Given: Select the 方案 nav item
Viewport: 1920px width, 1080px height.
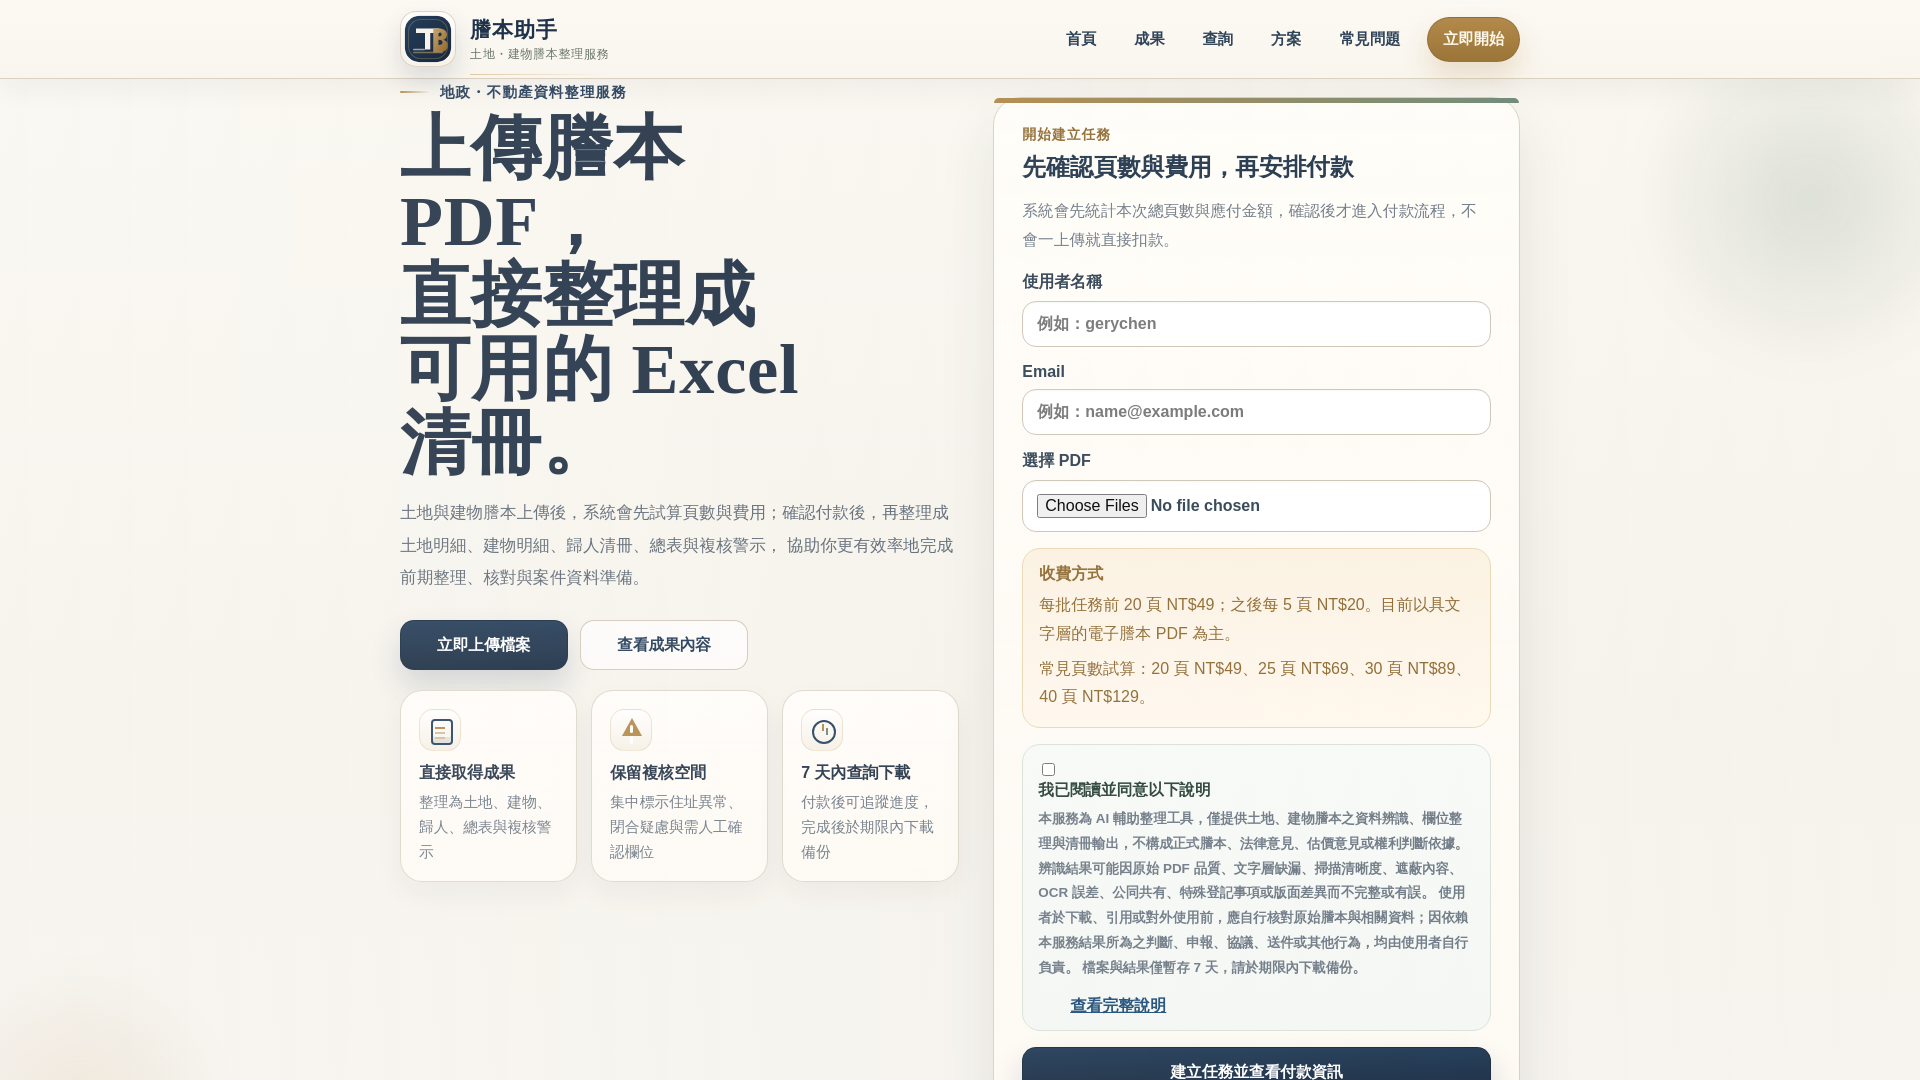Looking at the screenshot, I should (x=1286, y=39).
